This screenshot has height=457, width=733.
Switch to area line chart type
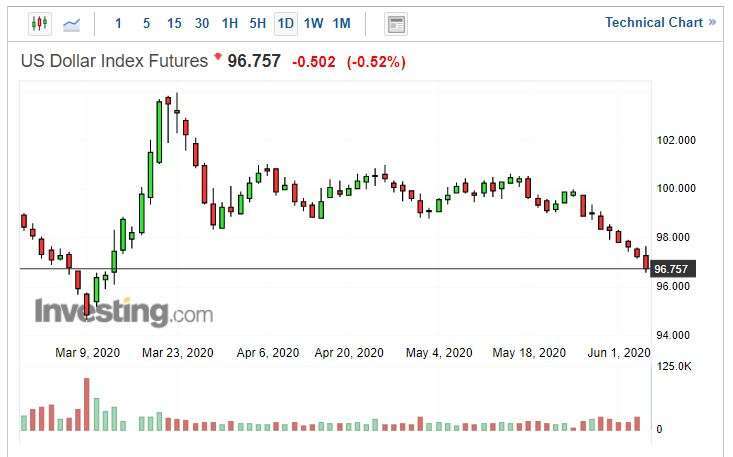(72, 24)
